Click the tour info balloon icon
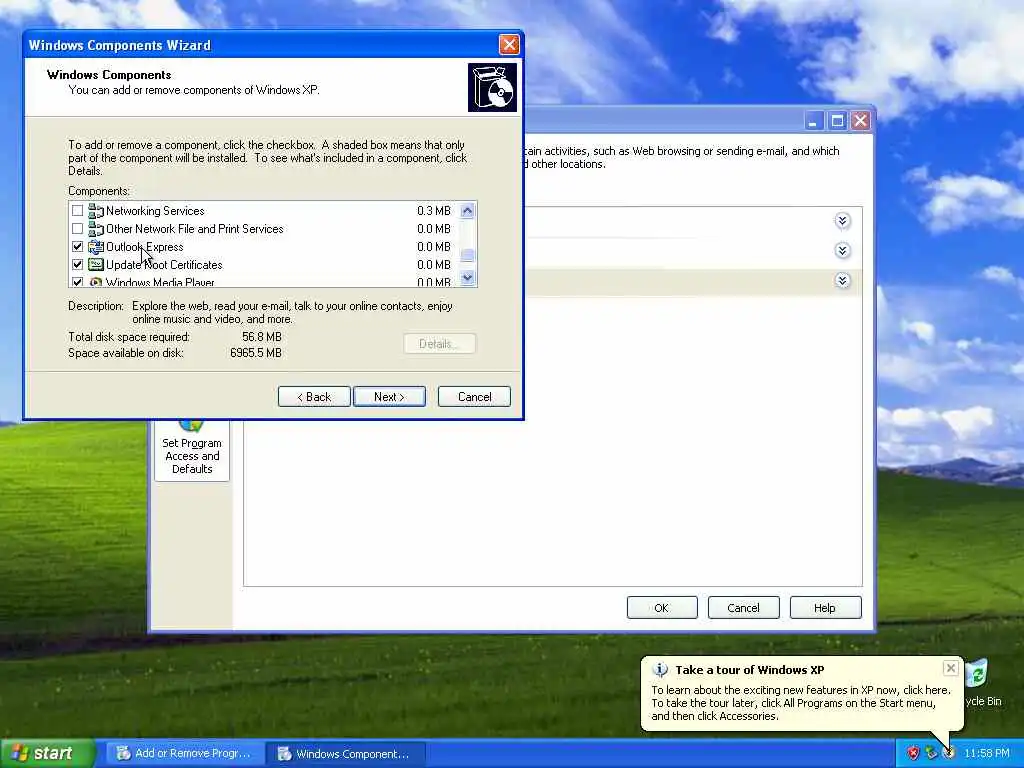 click(x=660, y=669)
